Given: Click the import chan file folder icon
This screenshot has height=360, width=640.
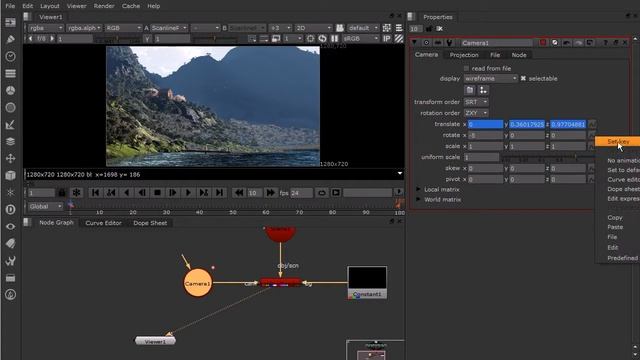Looking at the screenshot, I should pyautogui.click(x=469, y=90).
